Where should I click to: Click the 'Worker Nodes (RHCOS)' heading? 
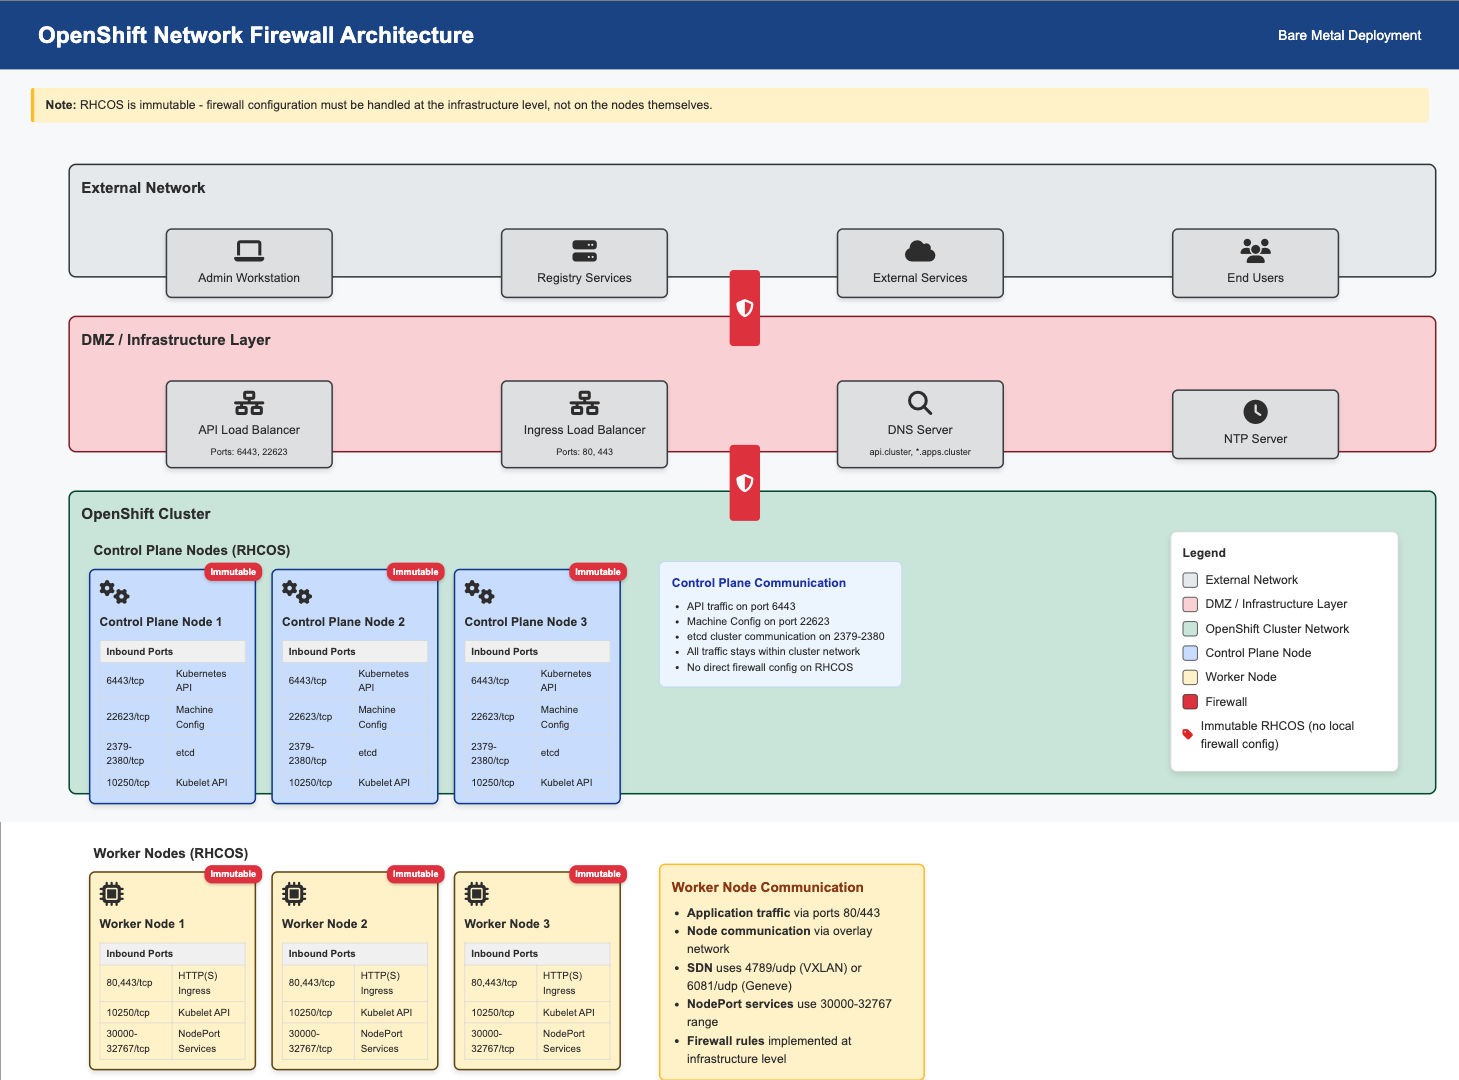point(171,853)
